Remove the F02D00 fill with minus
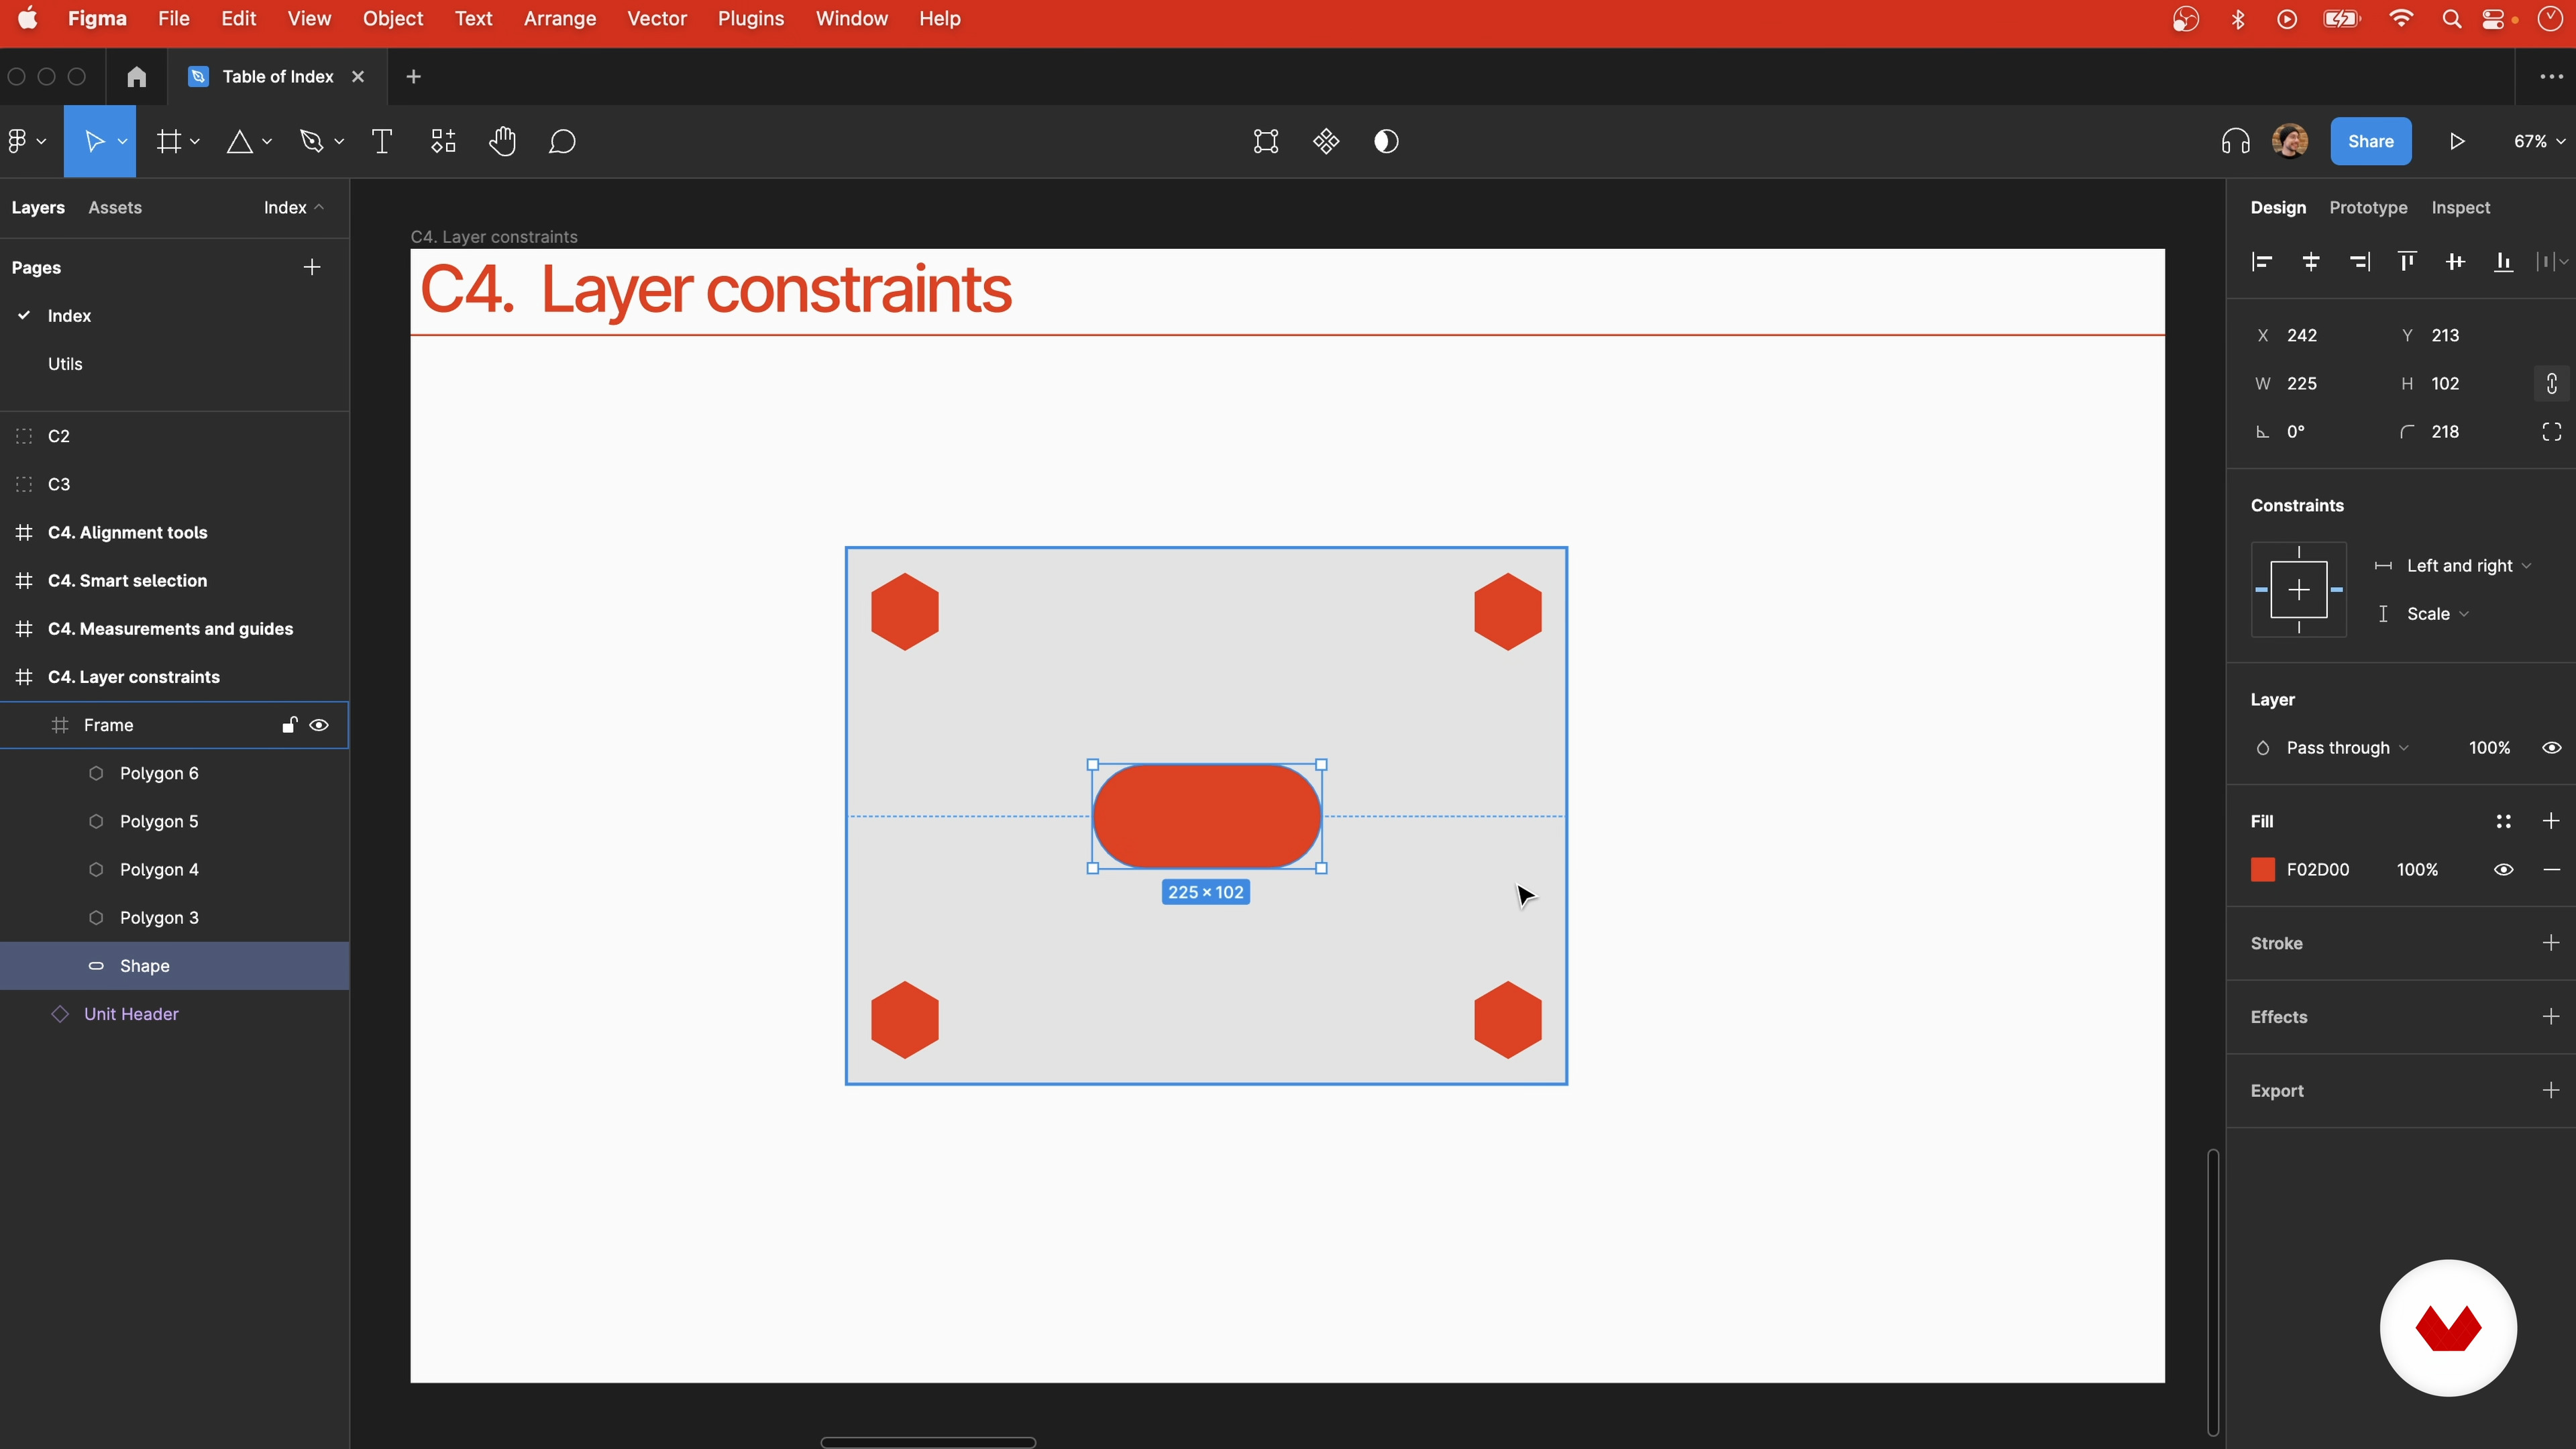 (x=2551, y=870)
